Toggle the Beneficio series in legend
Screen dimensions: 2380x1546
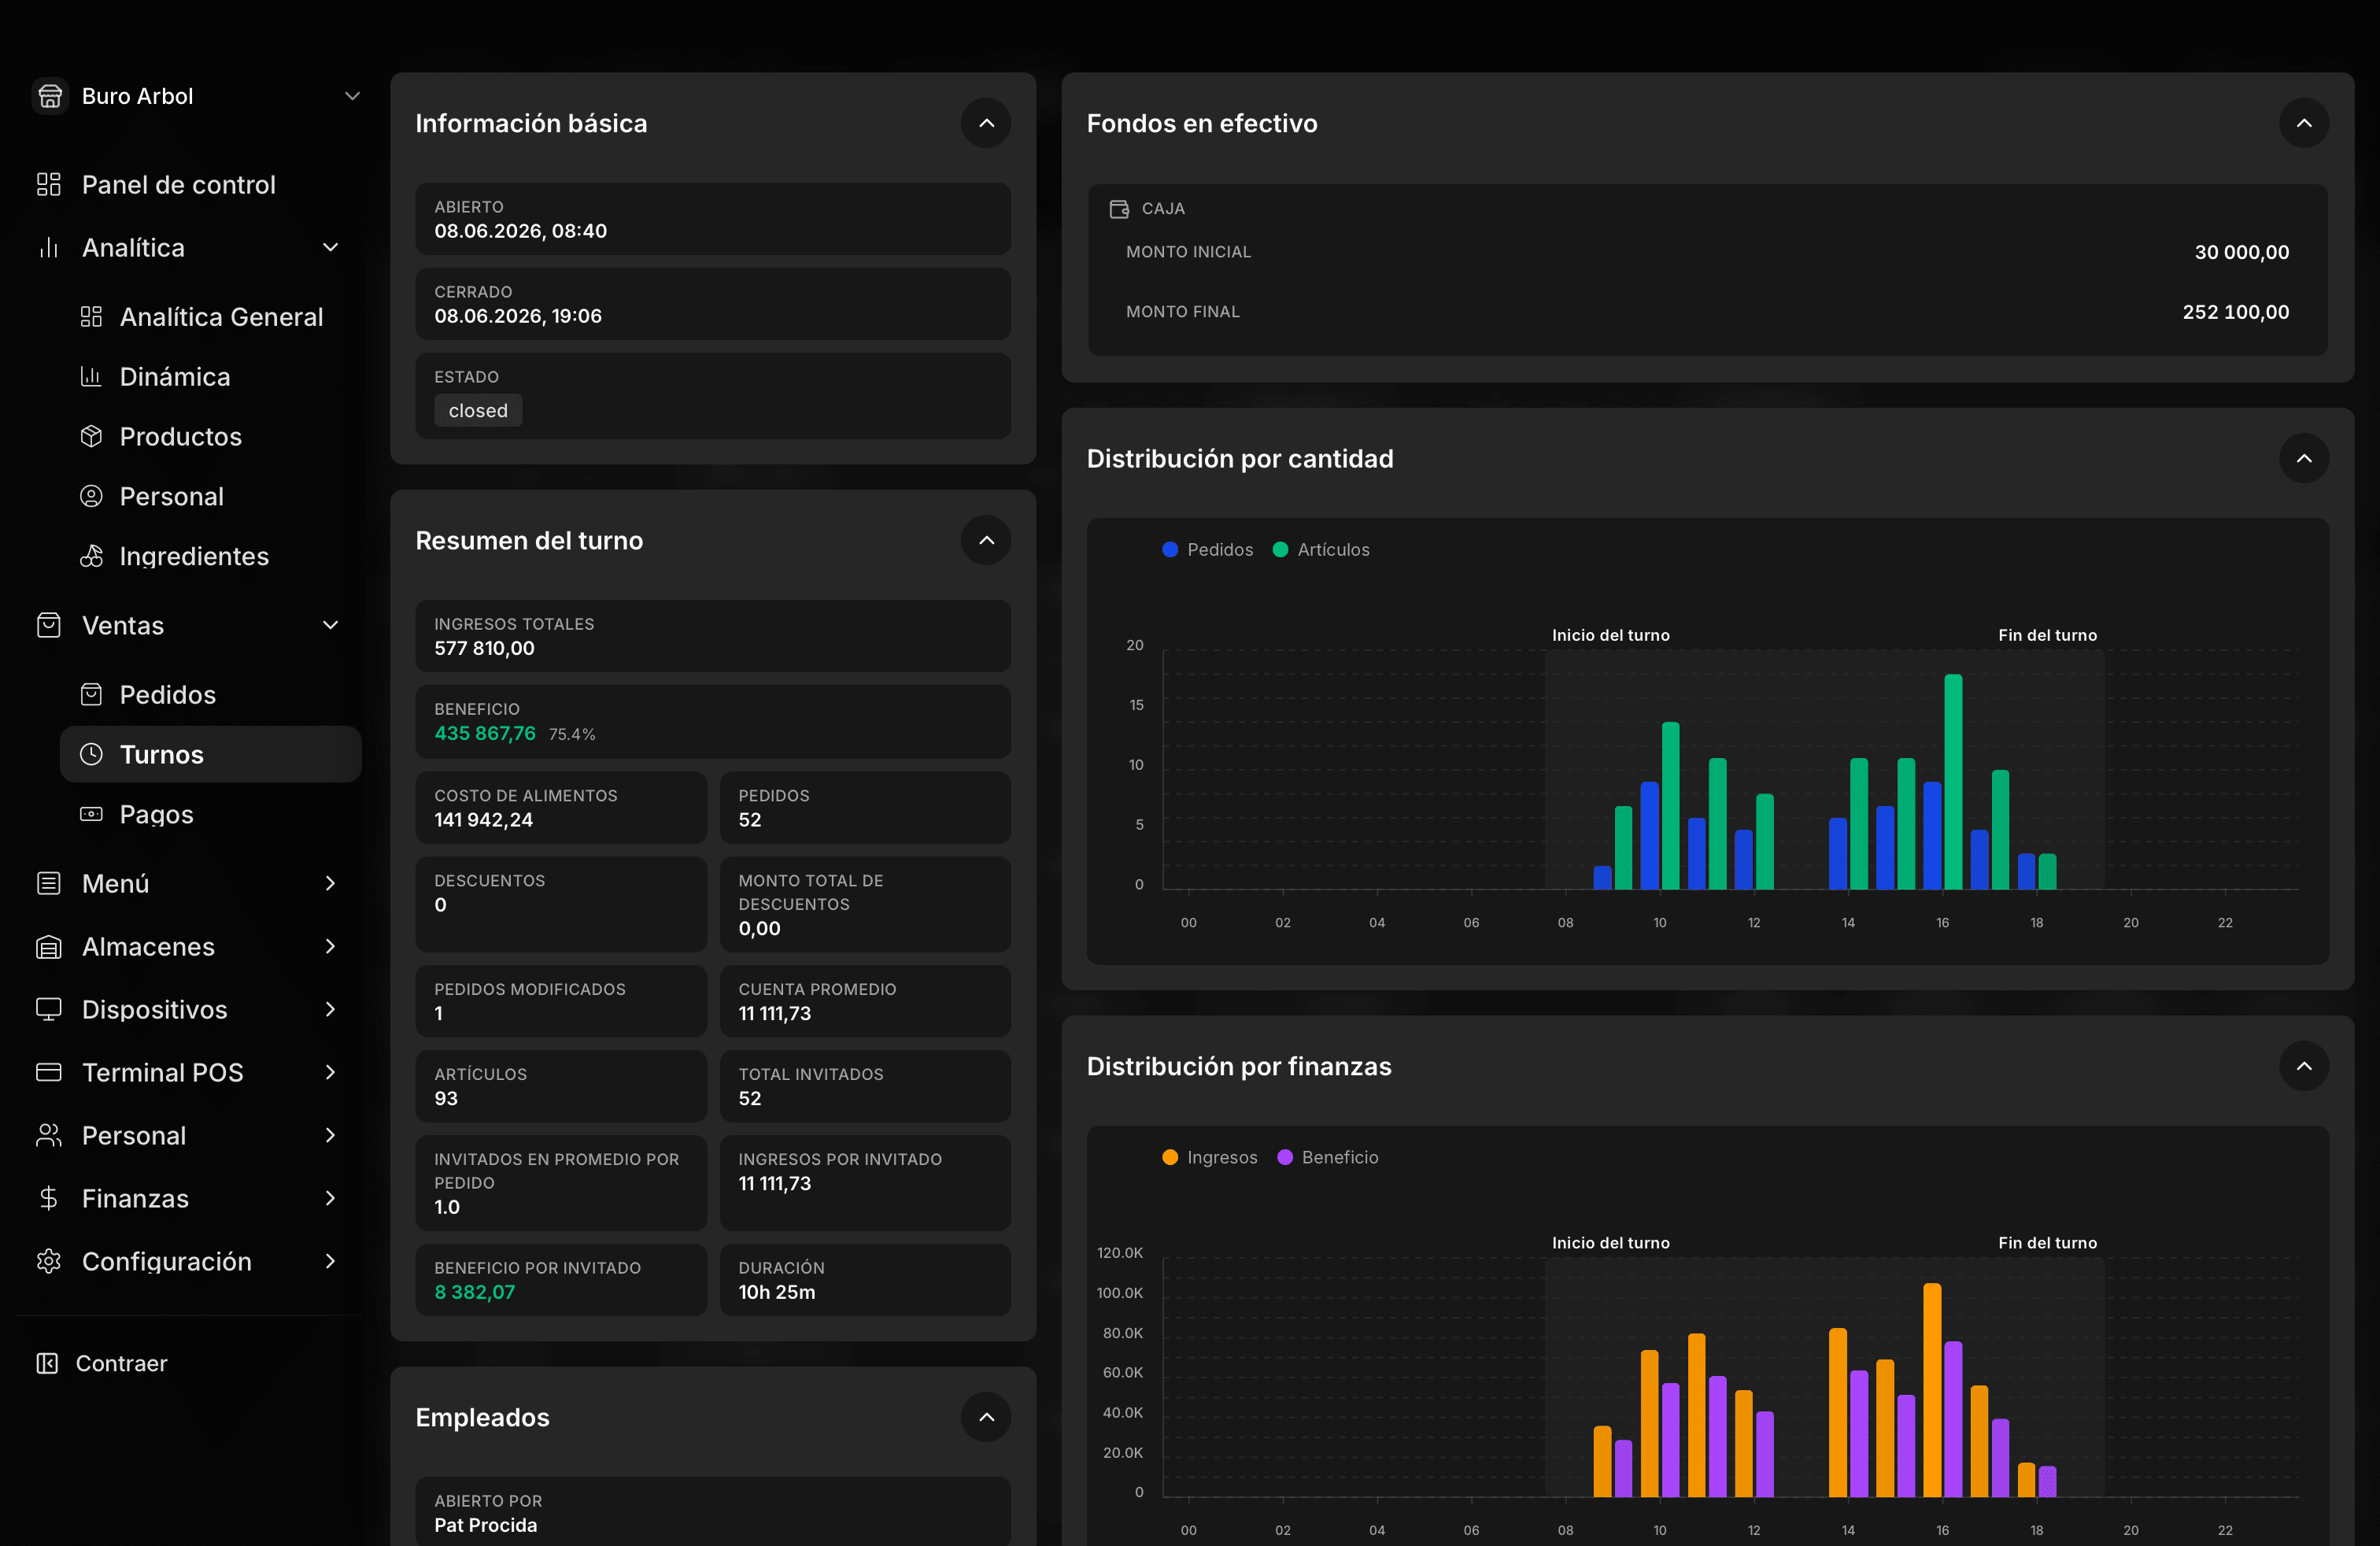pyautogui.click(x=1327, y=1157)
